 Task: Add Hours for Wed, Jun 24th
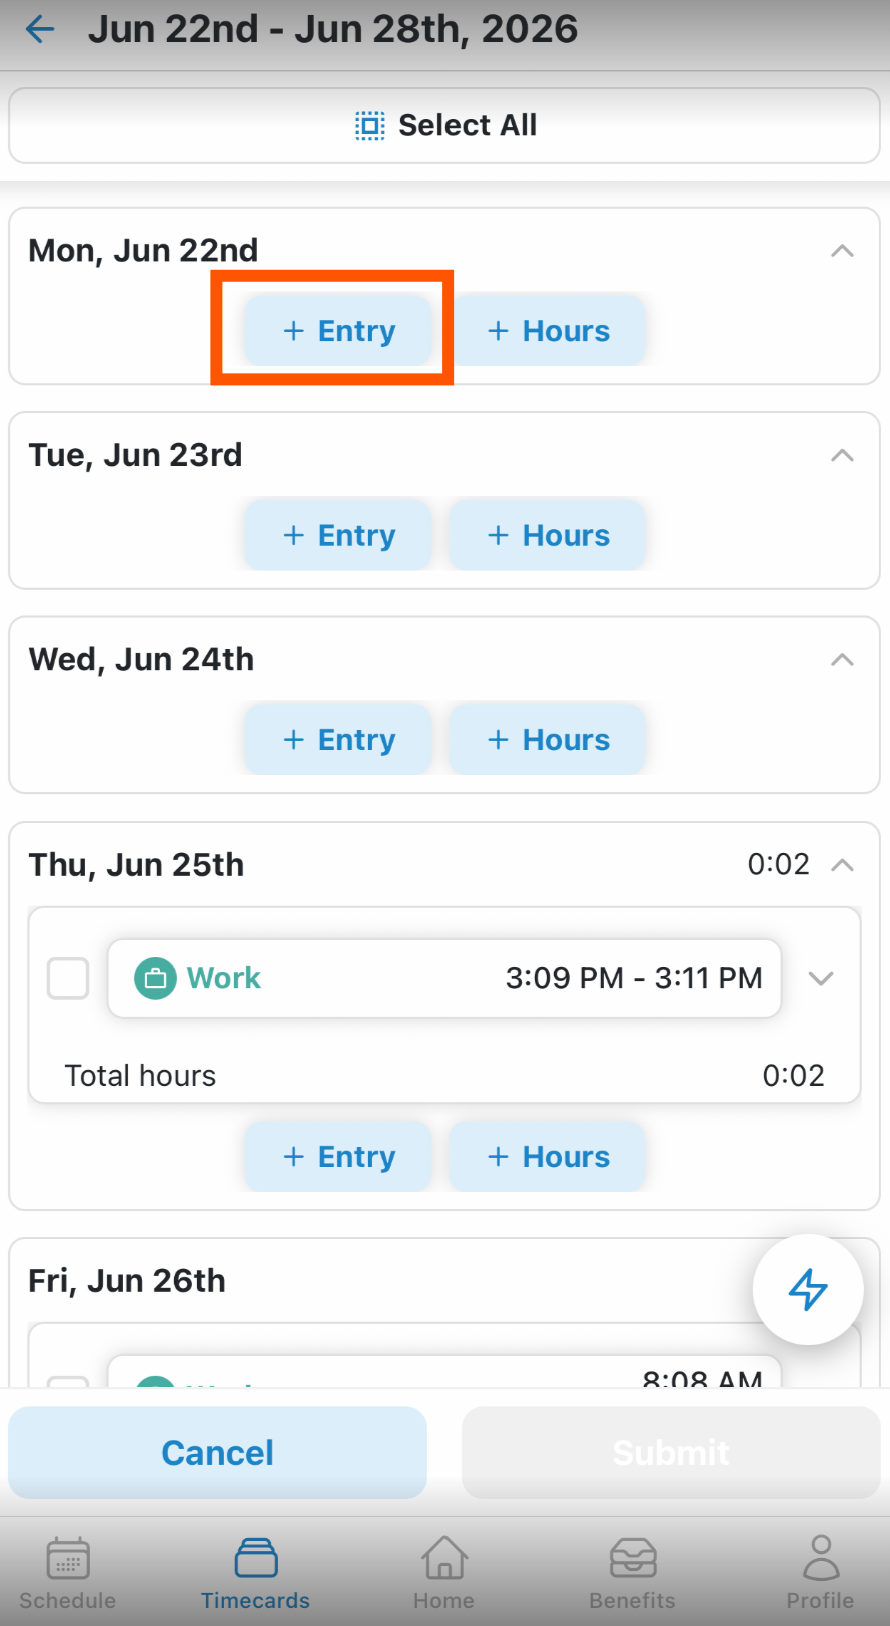[x=548, y=740]
